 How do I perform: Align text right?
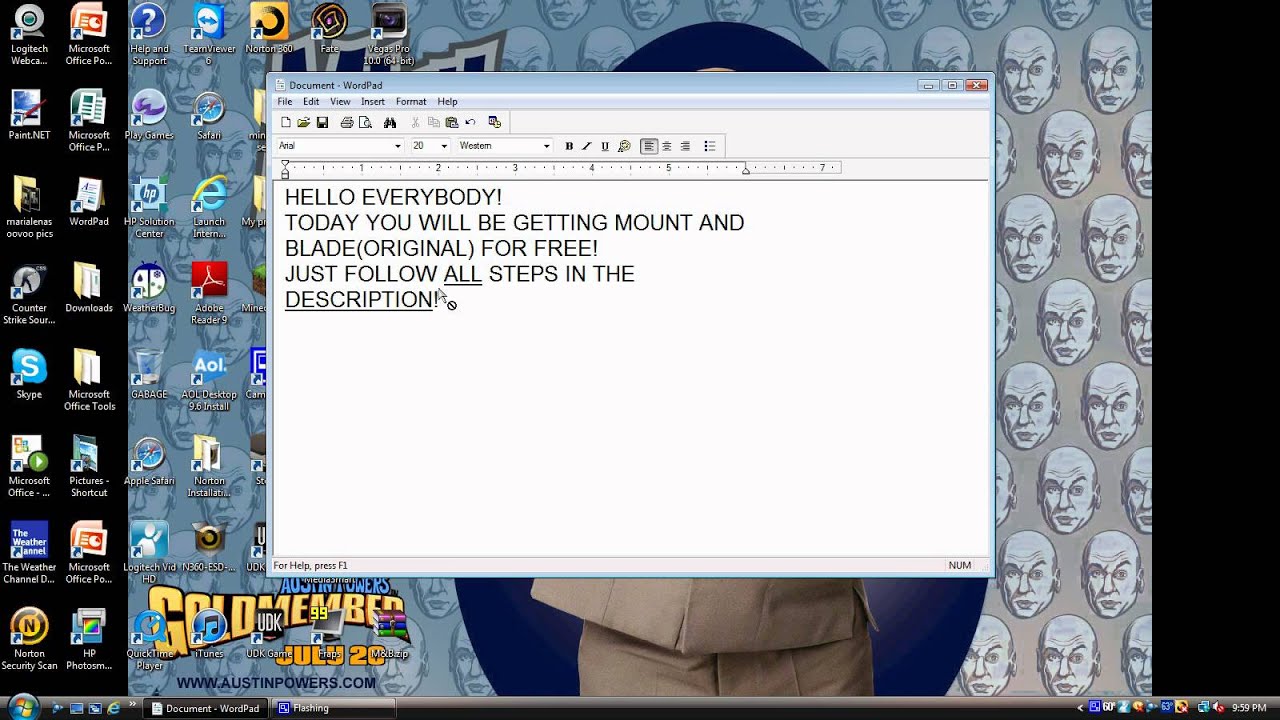685,146
